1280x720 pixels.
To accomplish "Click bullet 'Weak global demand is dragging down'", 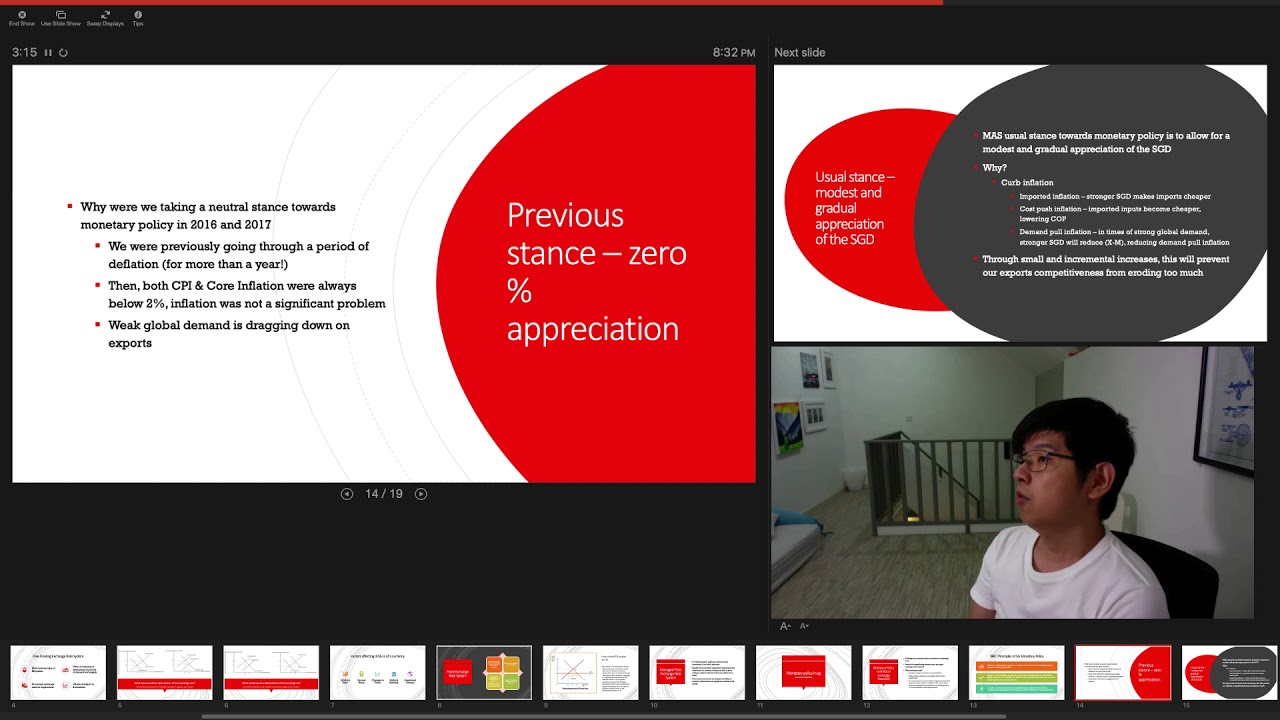I will click(x=229, y=334).
